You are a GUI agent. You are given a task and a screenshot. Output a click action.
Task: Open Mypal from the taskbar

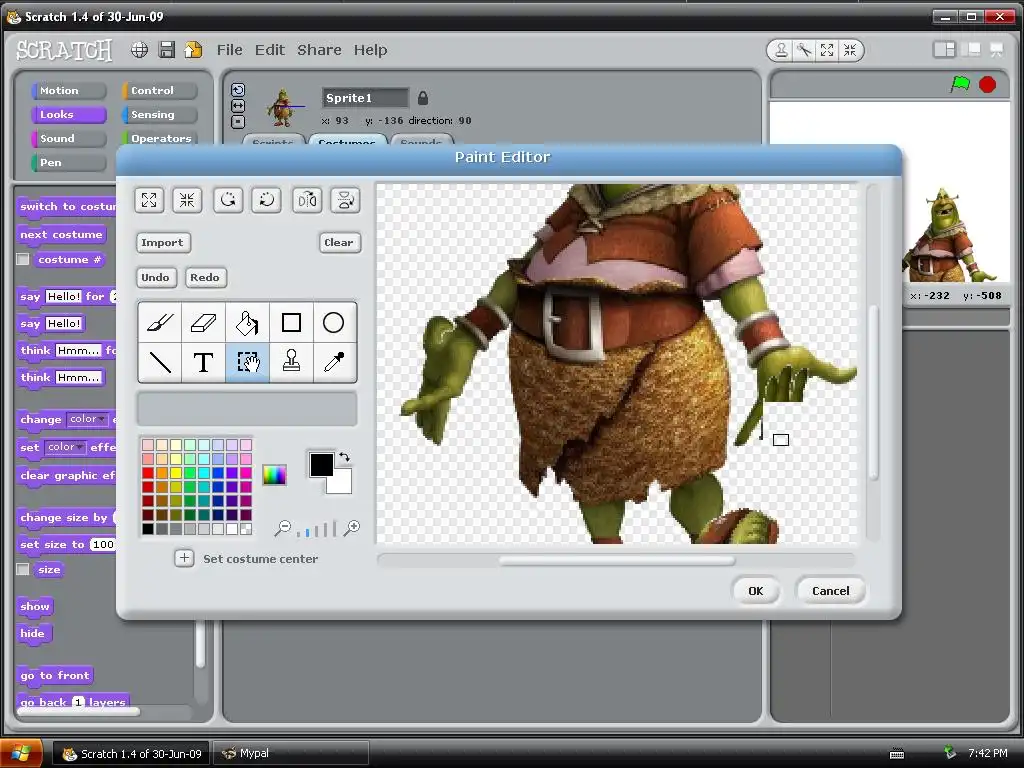(291, 754)
